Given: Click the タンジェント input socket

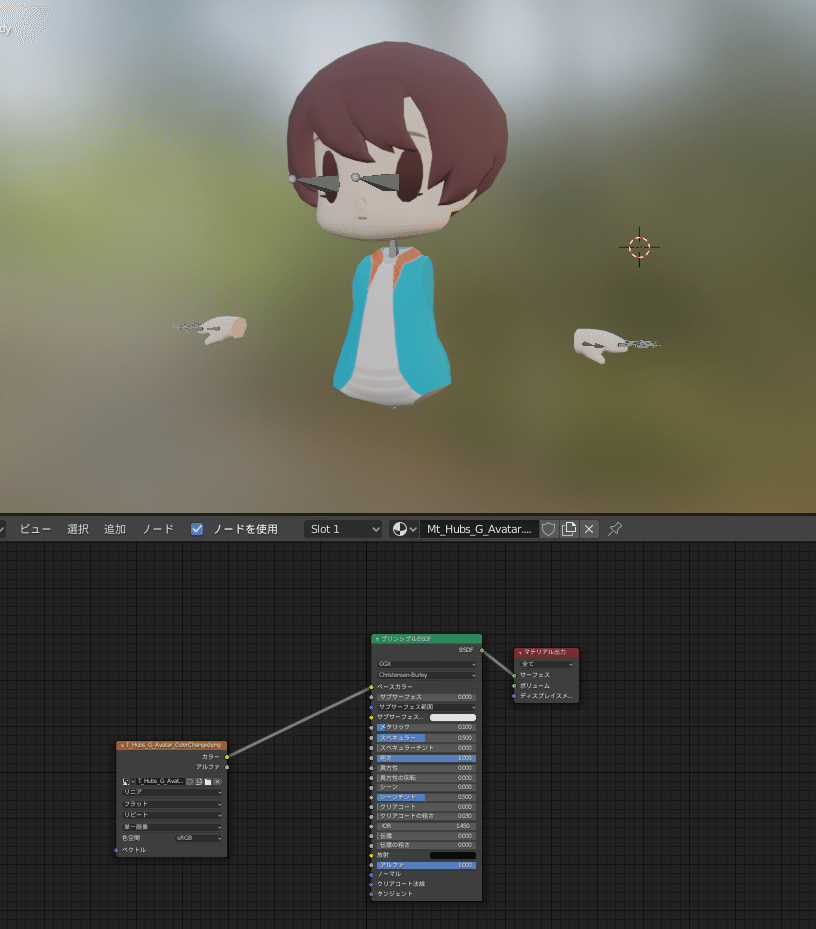Looking at the screenshot, I should [372, 893].
